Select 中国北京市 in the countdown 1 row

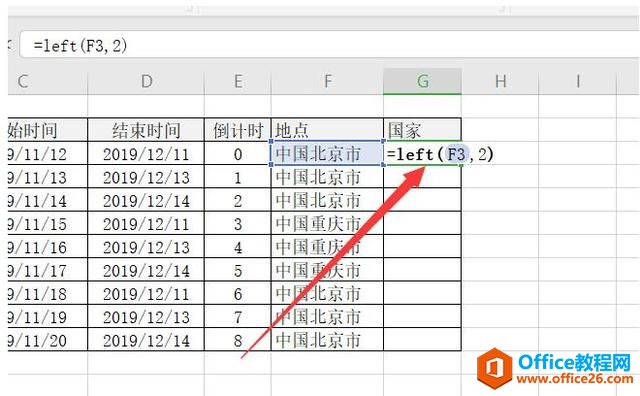click(x=327, y=177)
